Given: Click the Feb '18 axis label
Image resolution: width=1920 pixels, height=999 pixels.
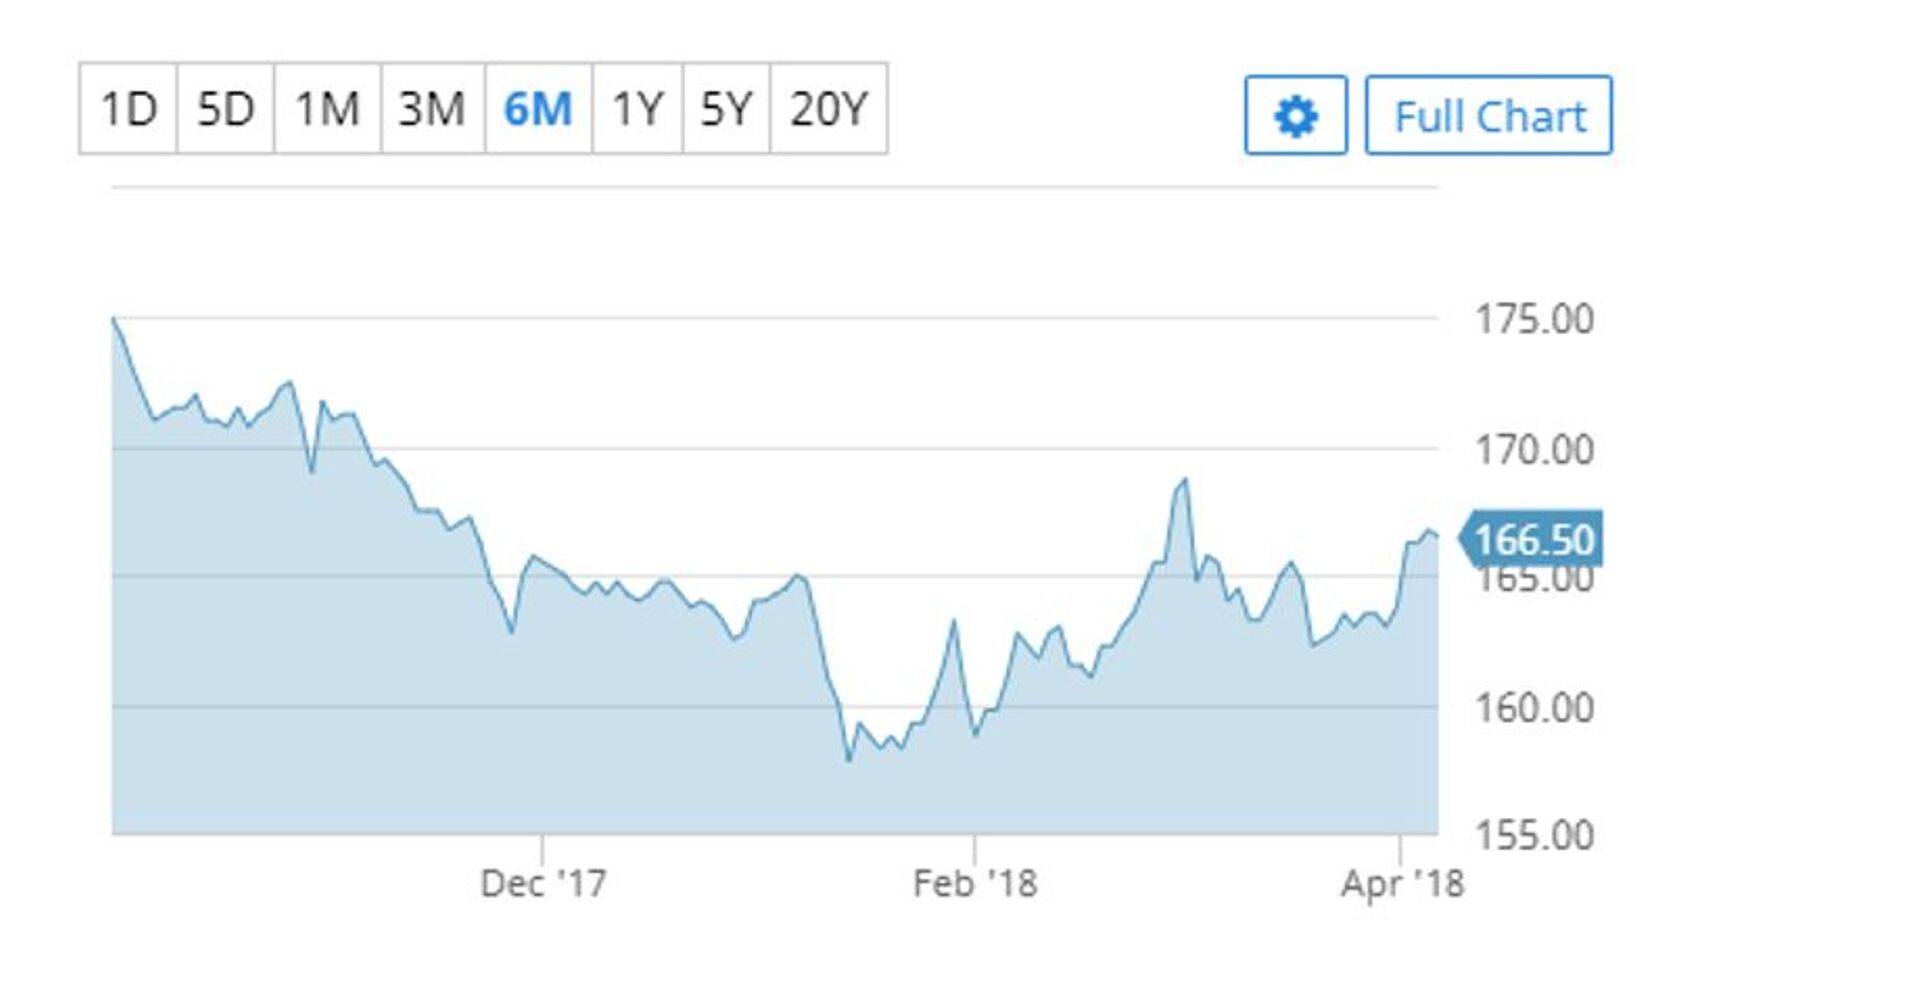Looking at the screenshot, I should click(975, 883).
